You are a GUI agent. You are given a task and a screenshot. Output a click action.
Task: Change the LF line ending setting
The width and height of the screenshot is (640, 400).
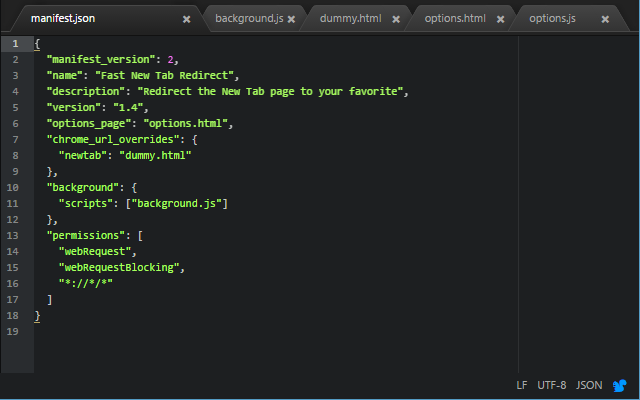pos(522,385)
